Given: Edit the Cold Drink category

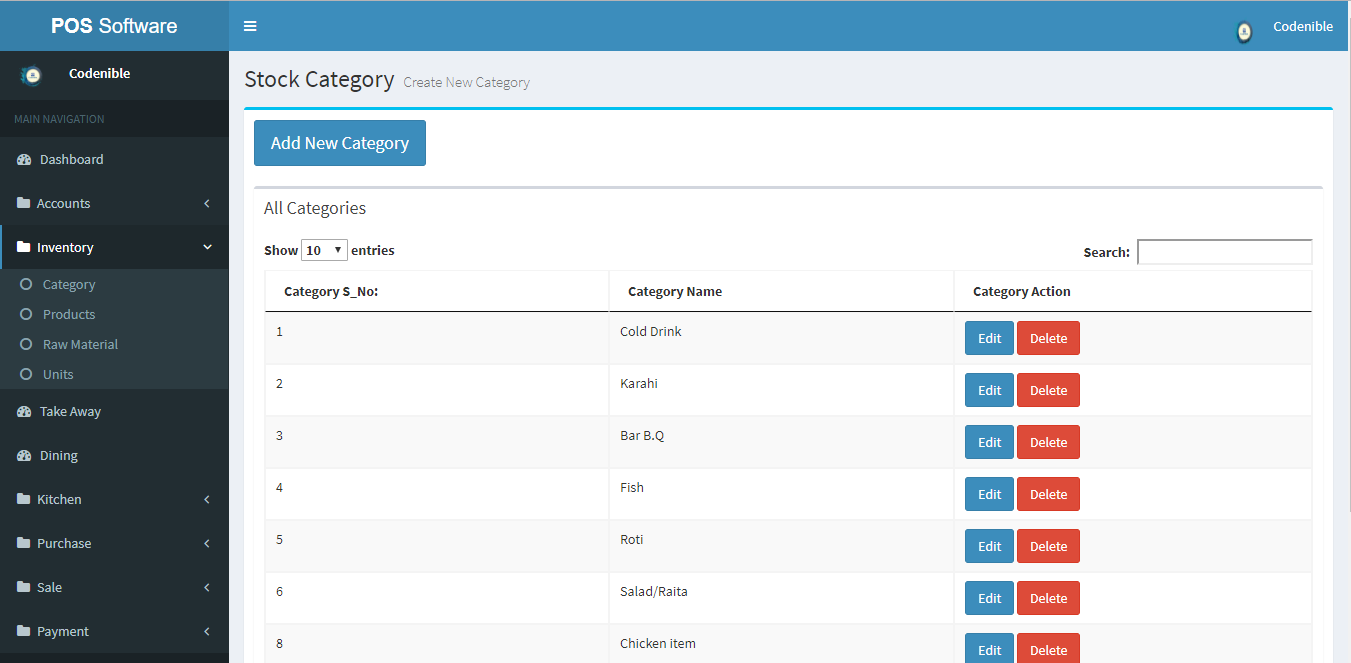Looking at the screenshot, I should 989,338.
